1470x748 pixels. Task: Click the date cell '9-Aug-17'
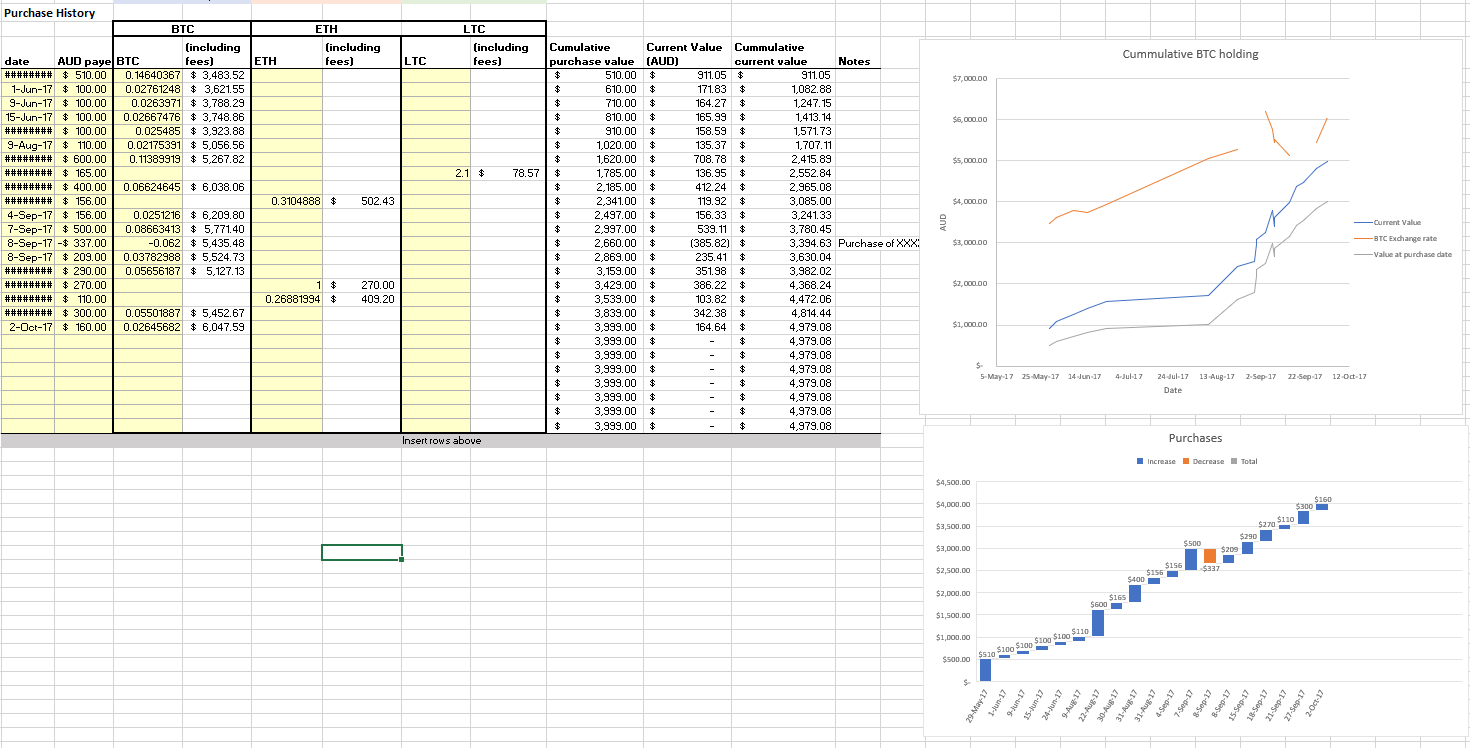(28, 145)
